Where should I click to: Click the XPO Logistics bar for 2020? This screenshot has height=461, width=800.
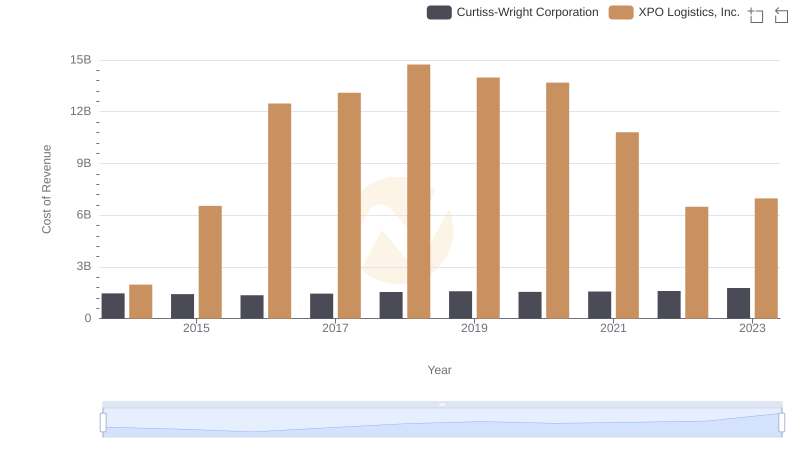pyautogui.click(x=558, y=200)
